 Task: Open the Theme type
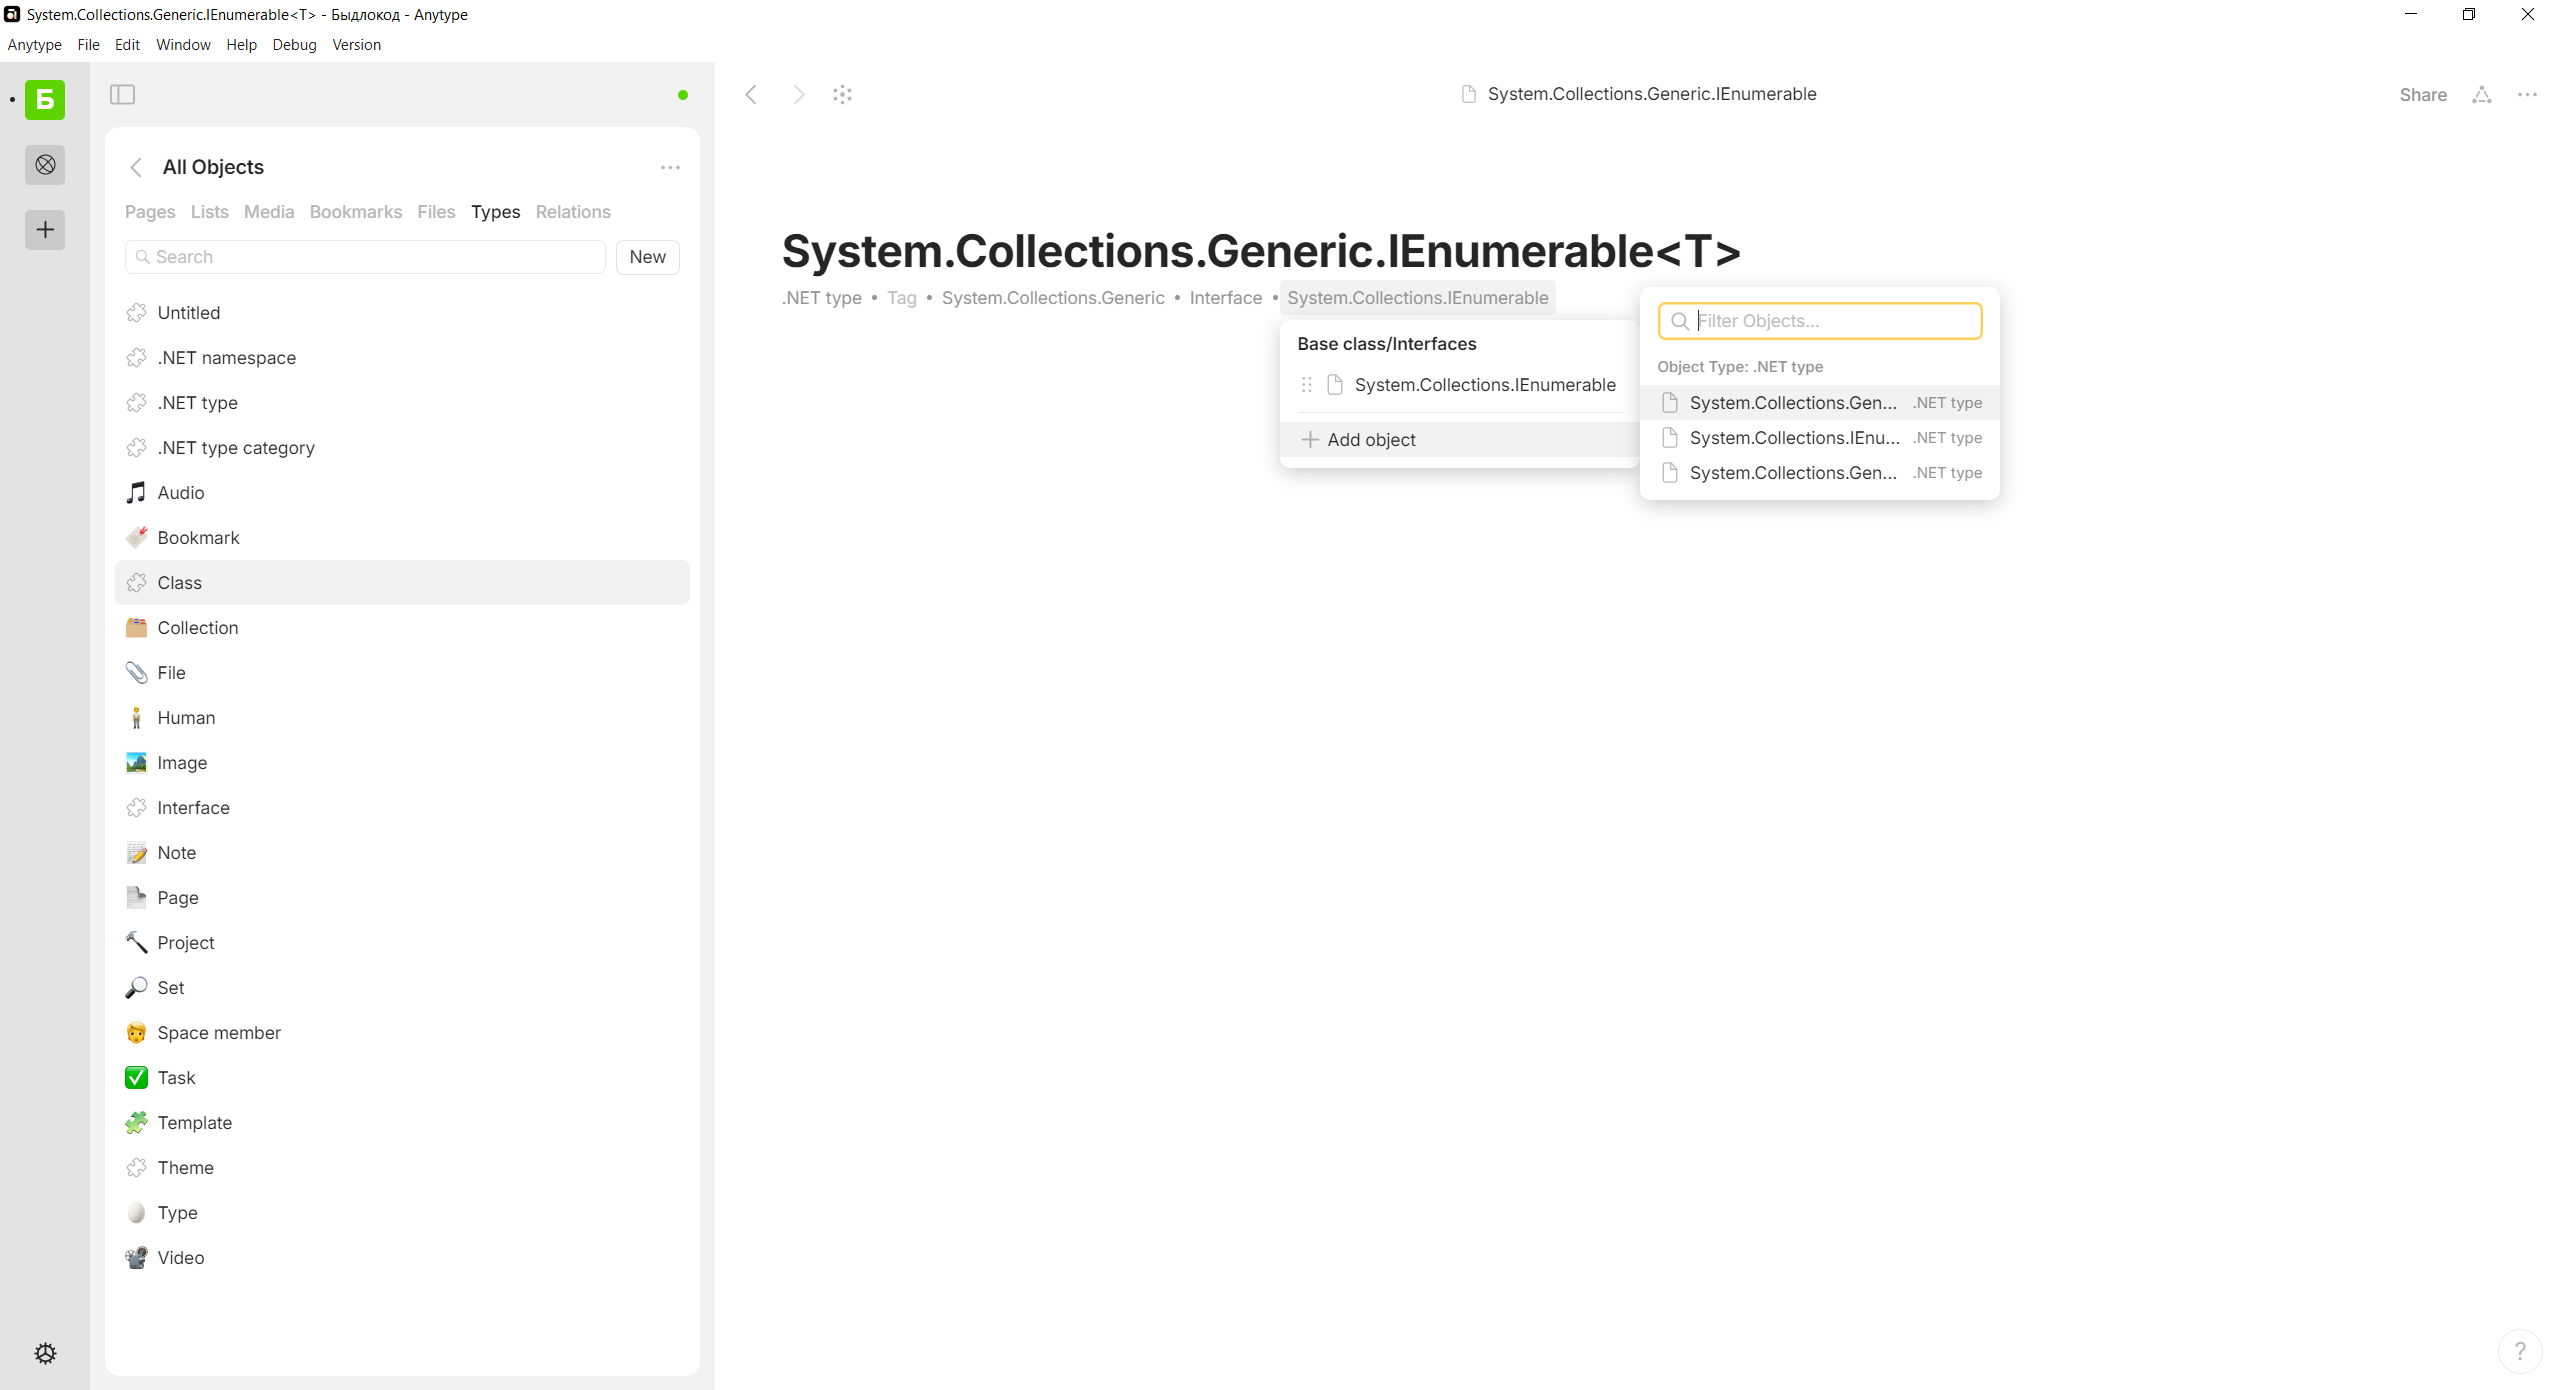[402, 1168]
